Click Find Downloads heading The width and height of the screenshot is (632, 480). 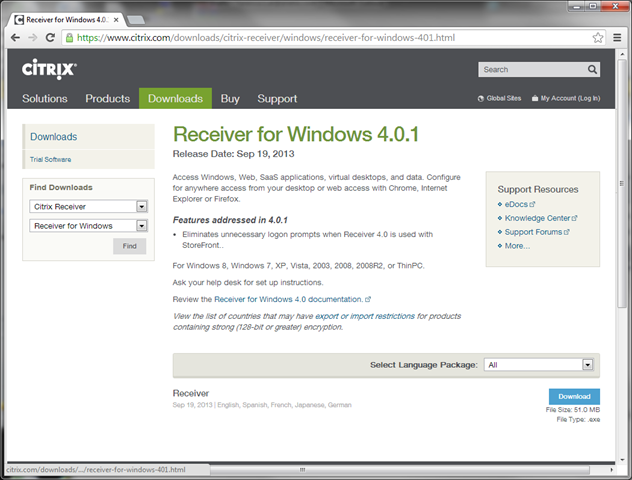point(61,187)
